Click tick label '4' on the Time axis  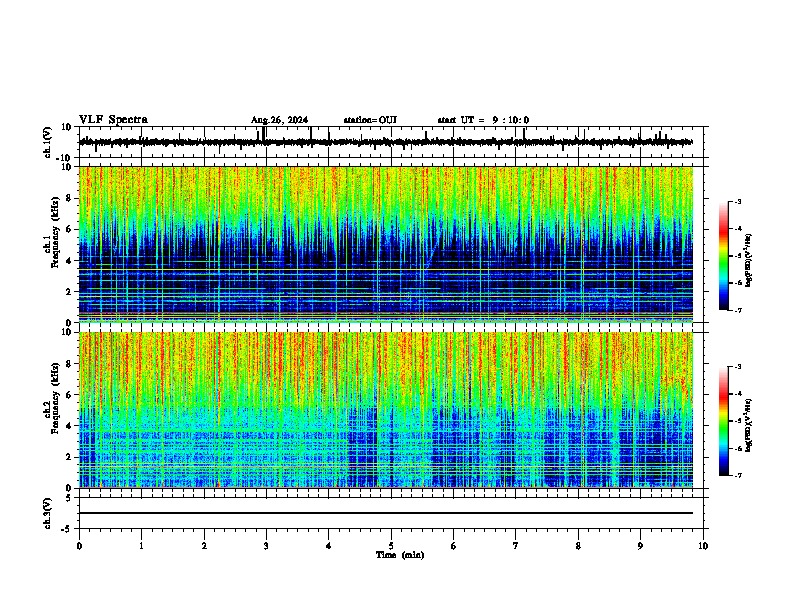(329, 546)
